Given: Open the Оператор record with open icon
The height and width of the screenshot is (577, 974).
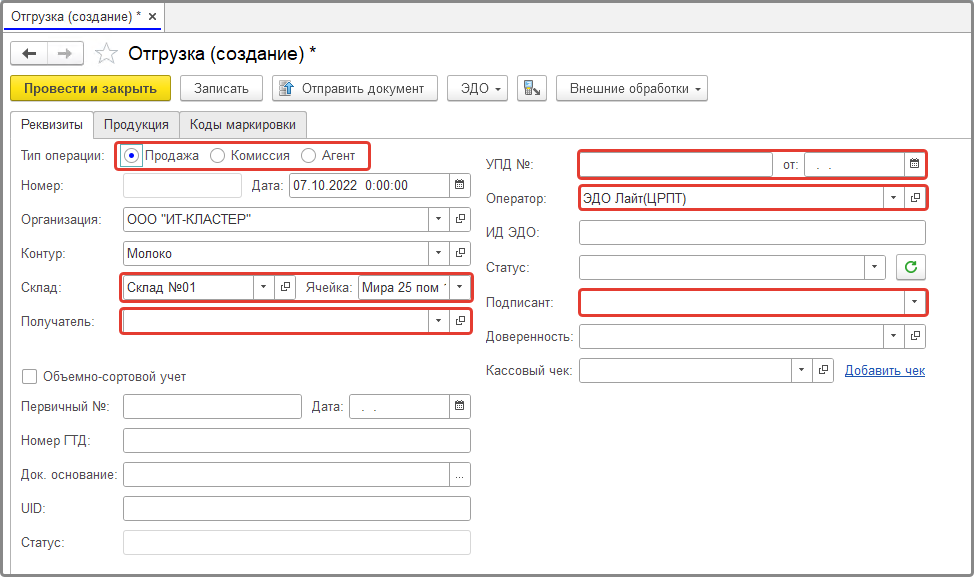Looking at the screenshot, I should tap(915, 198).
